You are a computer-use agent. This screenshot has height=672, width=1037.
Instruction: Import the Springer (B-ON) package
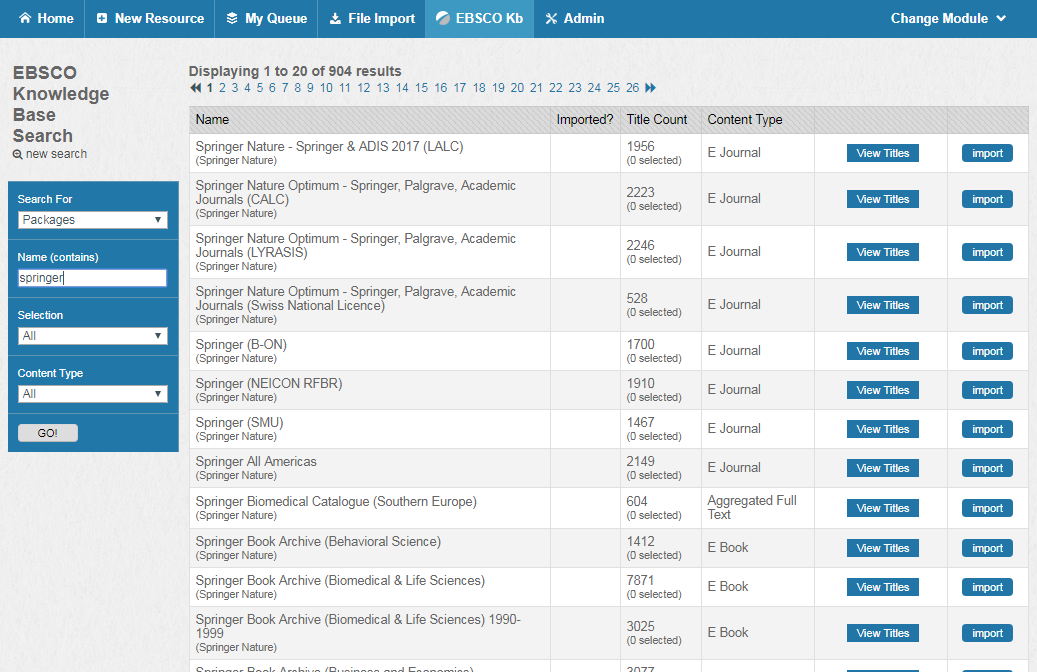pyautogui.click(x=987, y=351)
